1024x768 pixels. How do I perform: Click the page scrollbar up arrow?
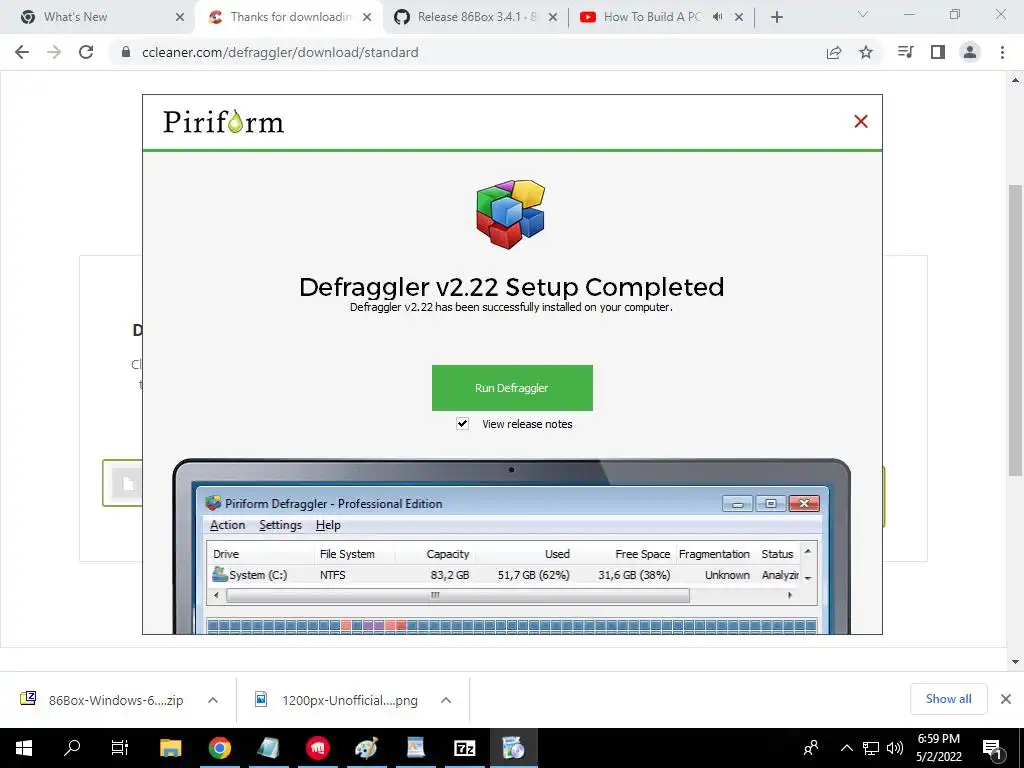click(x=1015, y=80)
